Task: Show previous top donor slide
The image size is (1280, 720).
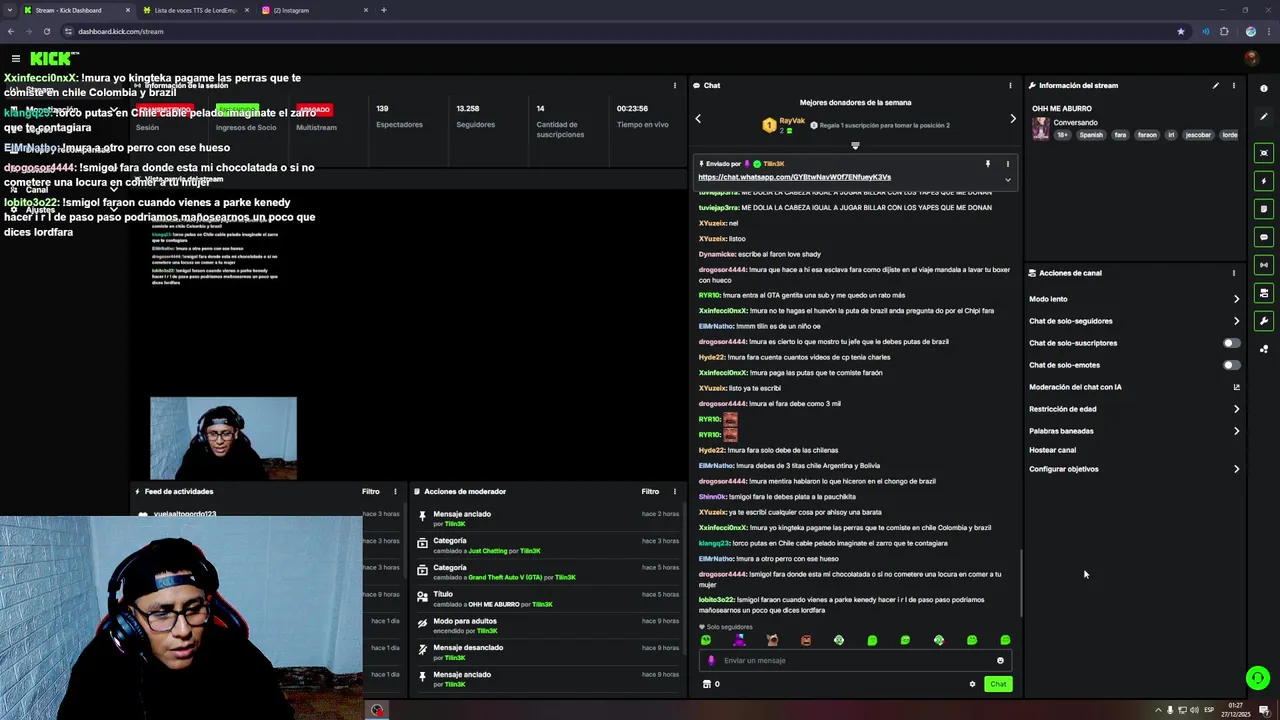Action: (x=698, y=118)
